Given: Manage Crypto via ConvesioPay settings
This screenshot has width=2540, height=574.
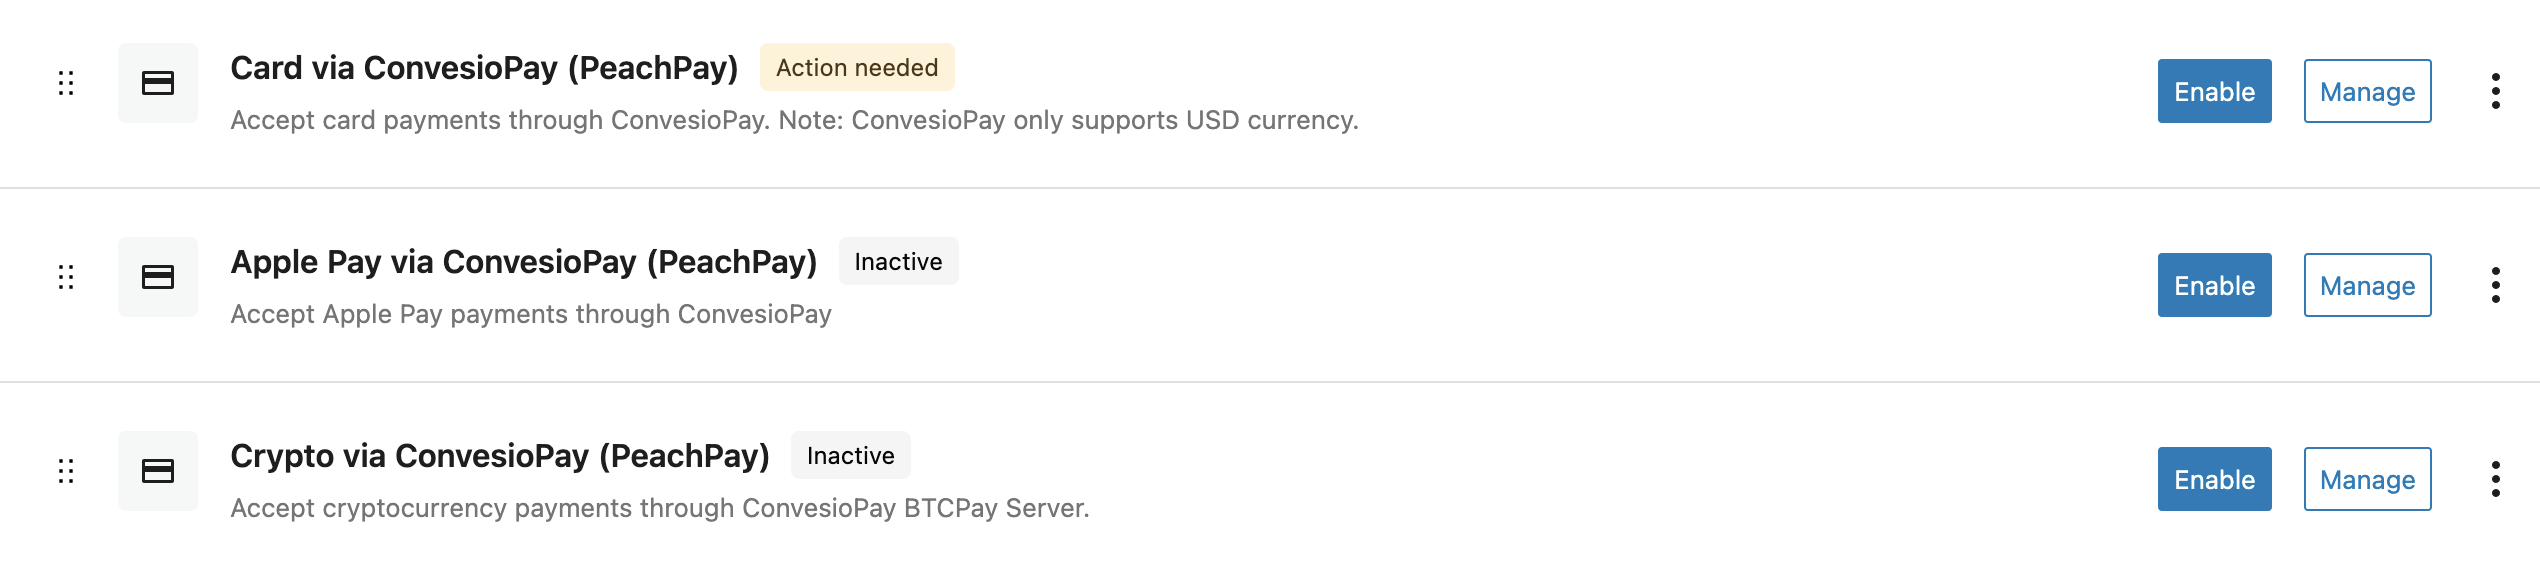Looking at the screenshot, I should tap(2367, 479).
